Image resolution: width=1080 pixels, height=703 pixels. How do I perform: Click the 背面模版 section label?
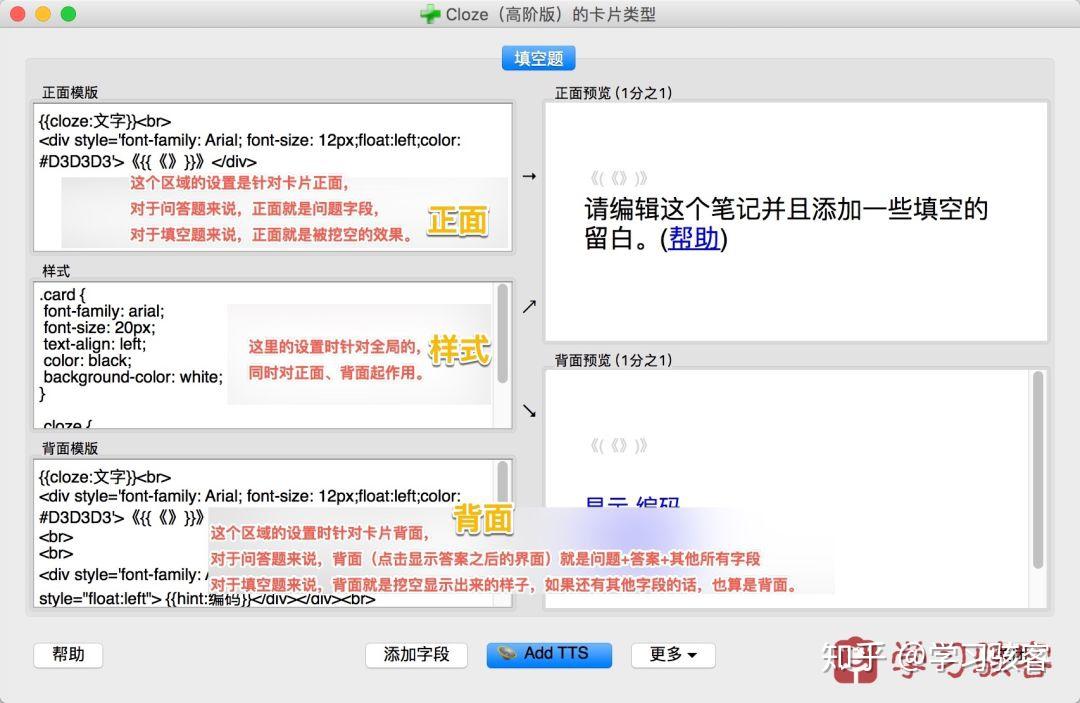point(70,448)
